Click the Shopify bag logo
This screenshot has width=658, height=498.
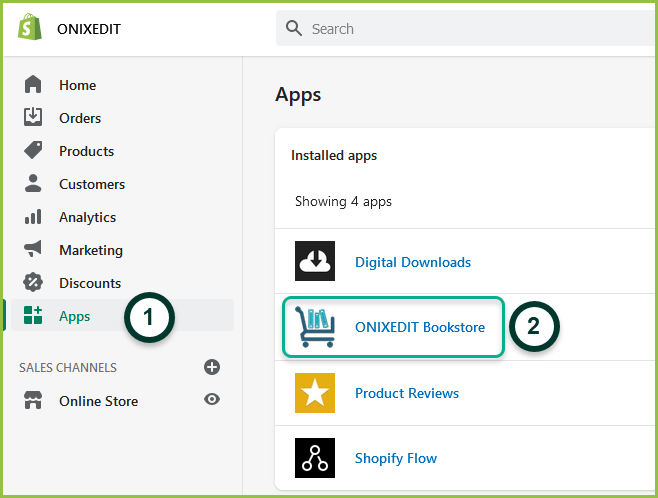(30, 28)
